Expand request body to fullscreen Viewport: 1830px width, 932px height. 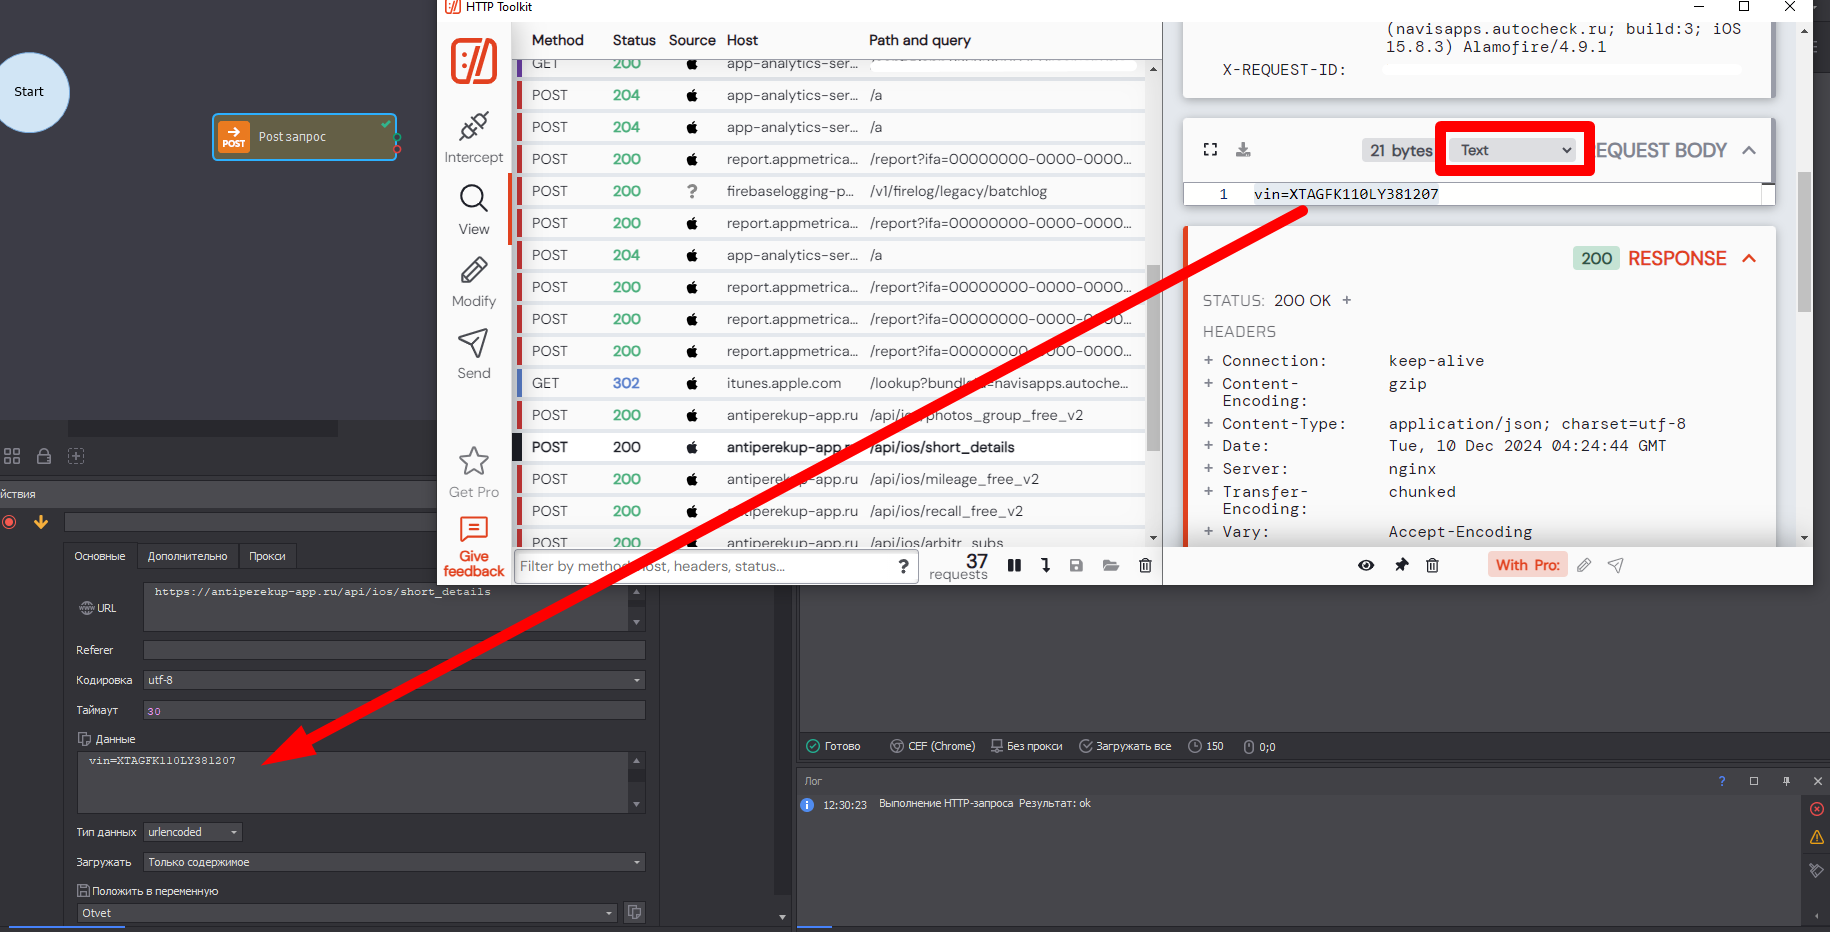1210,150
